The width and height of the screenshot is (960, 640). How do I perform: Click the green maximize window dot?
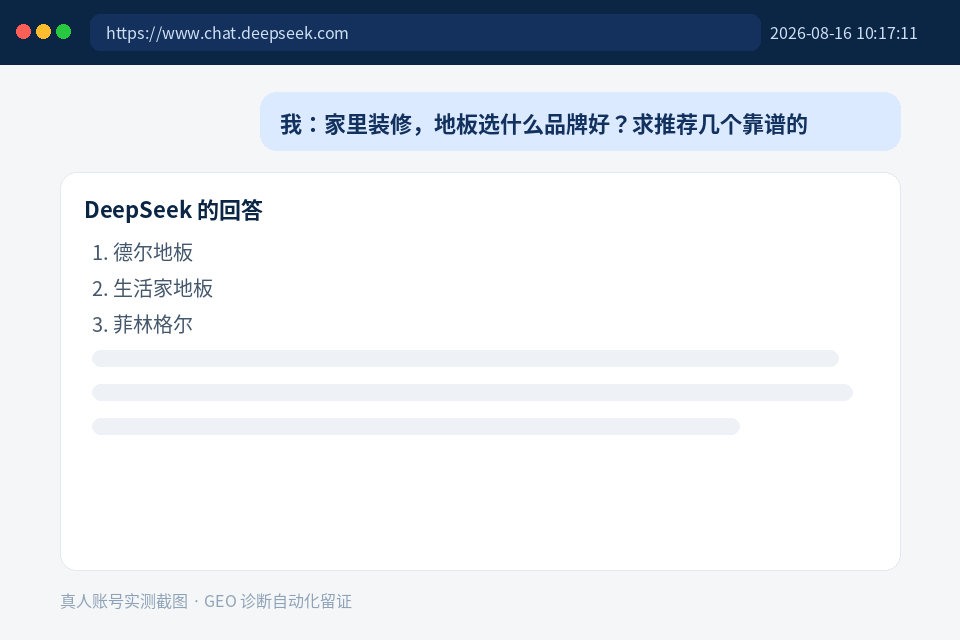pos(64,32)
